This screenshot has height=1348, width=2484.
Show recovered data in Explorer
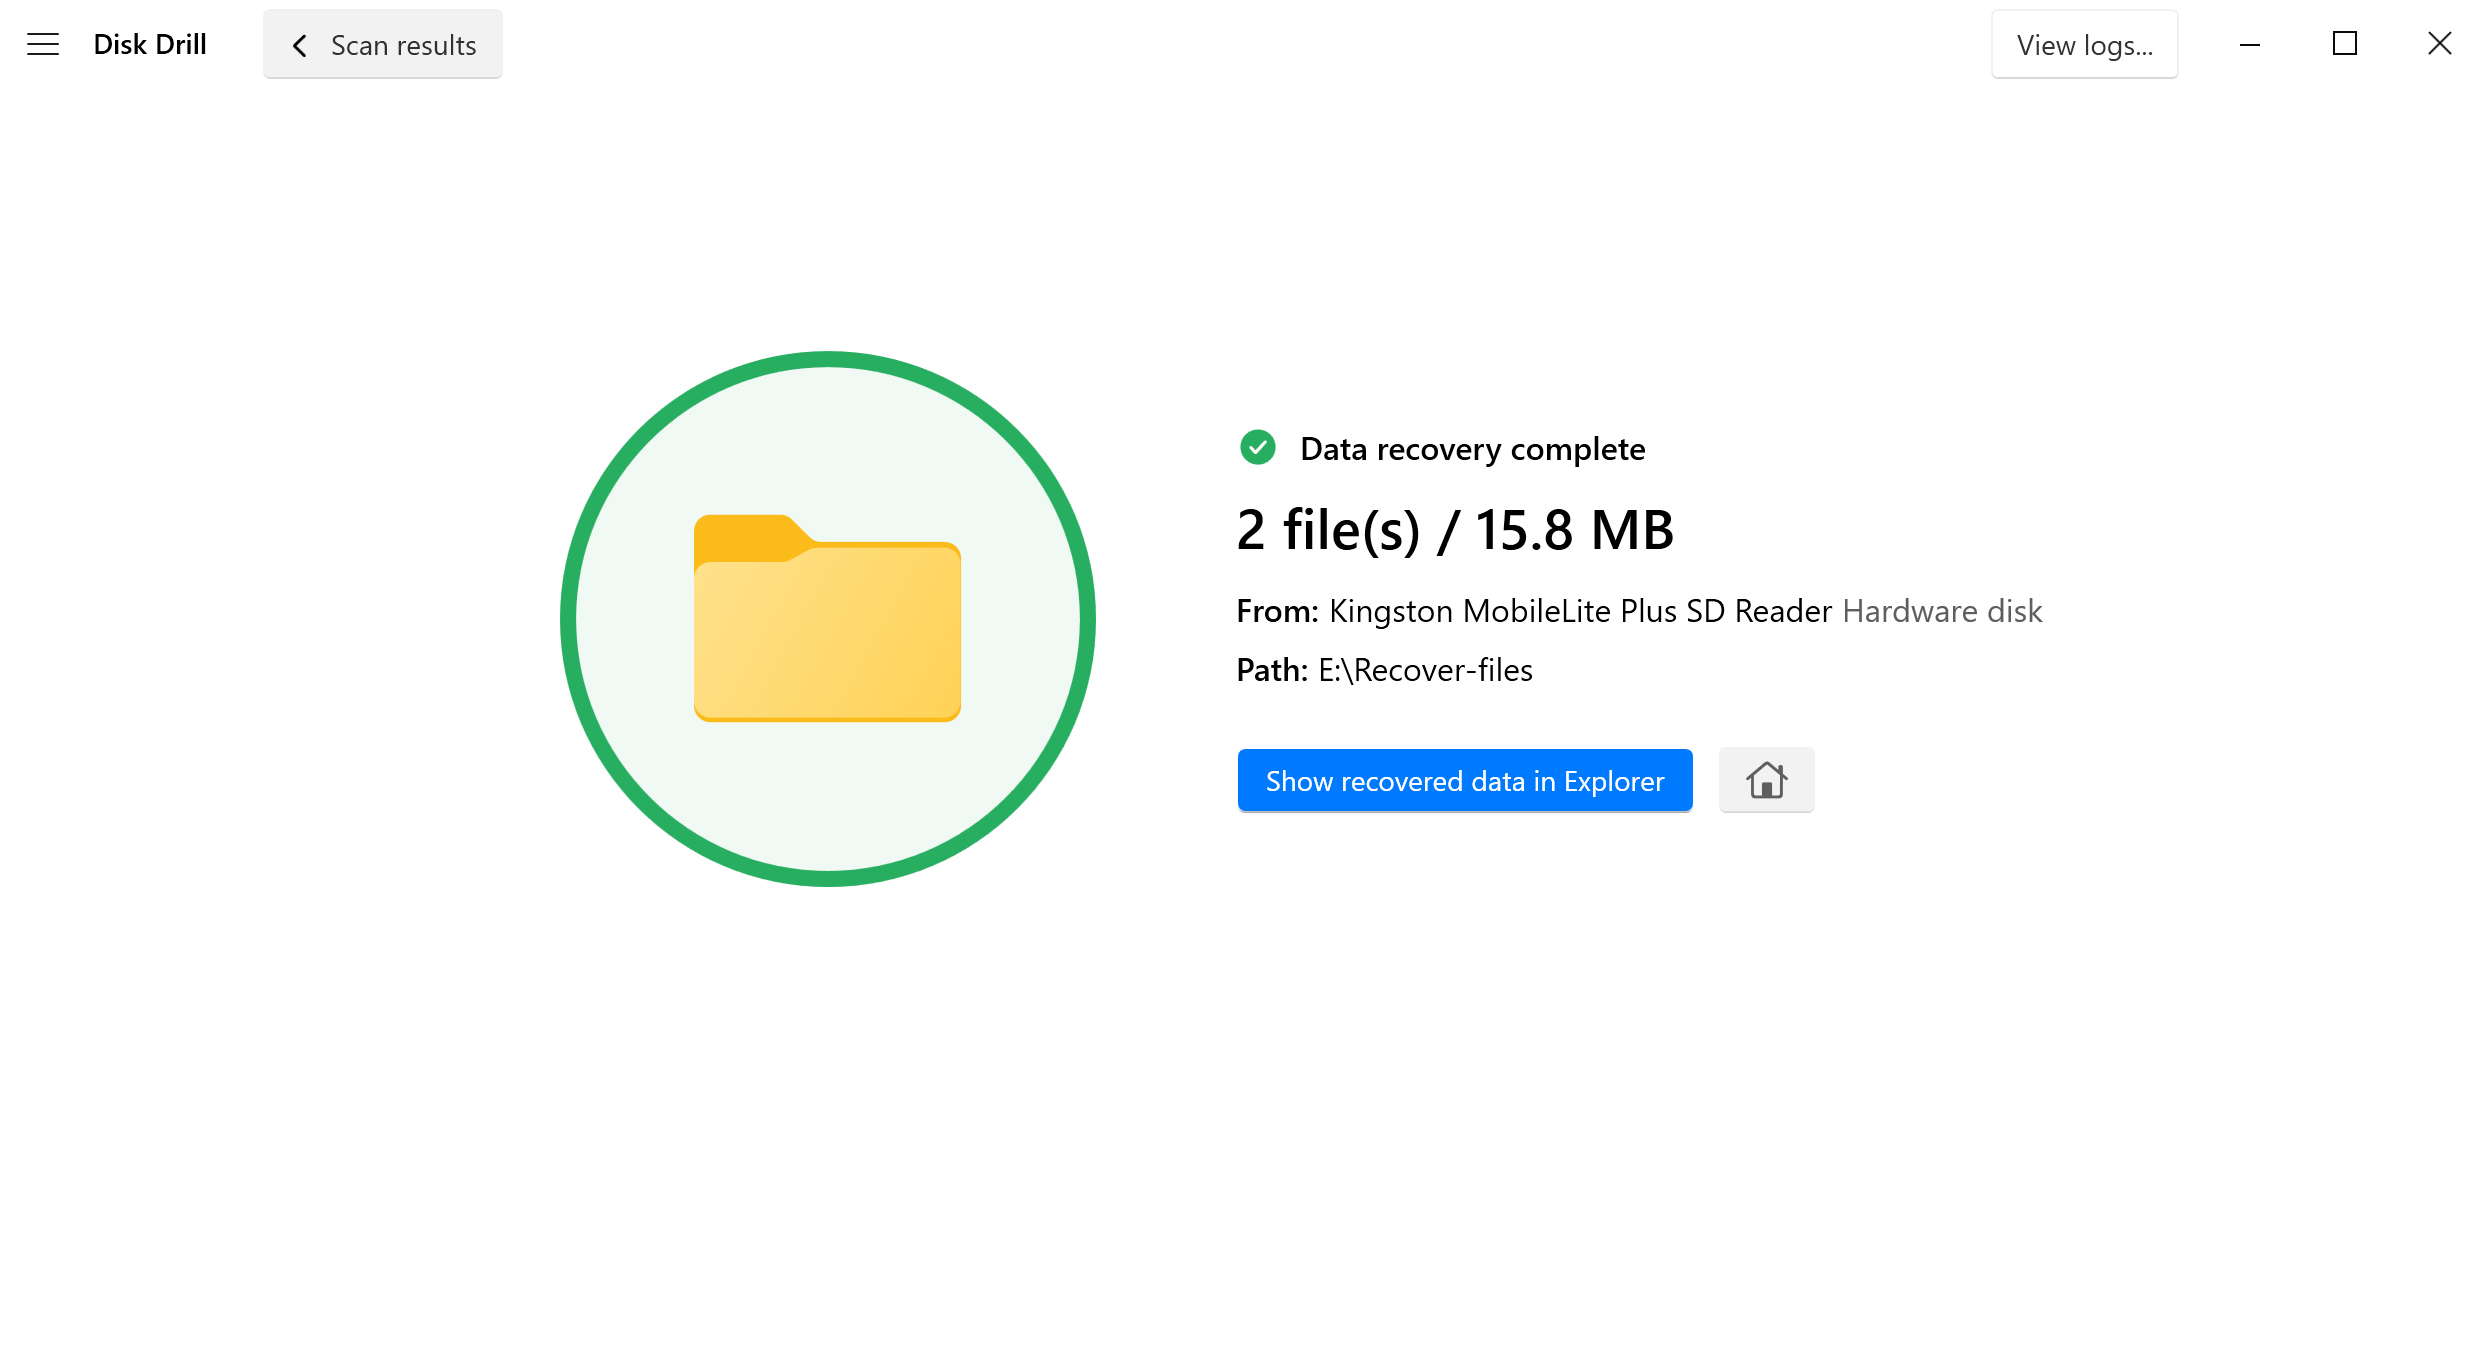pos(1465,780)
